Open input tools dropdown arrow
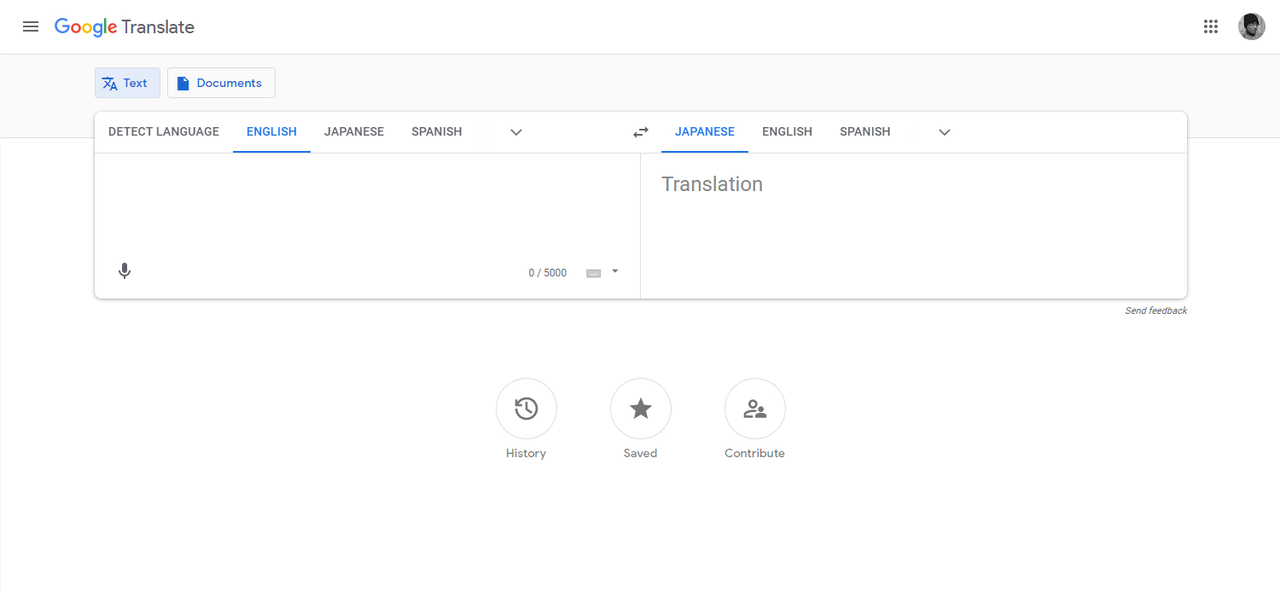The width and height of the screenshot is (1280, 592). click(x=615, y=271)
